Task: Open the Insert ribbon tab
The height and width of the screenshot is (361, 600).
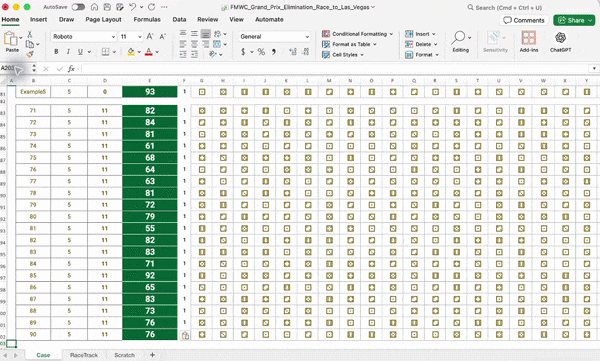Action: [38, 20]
